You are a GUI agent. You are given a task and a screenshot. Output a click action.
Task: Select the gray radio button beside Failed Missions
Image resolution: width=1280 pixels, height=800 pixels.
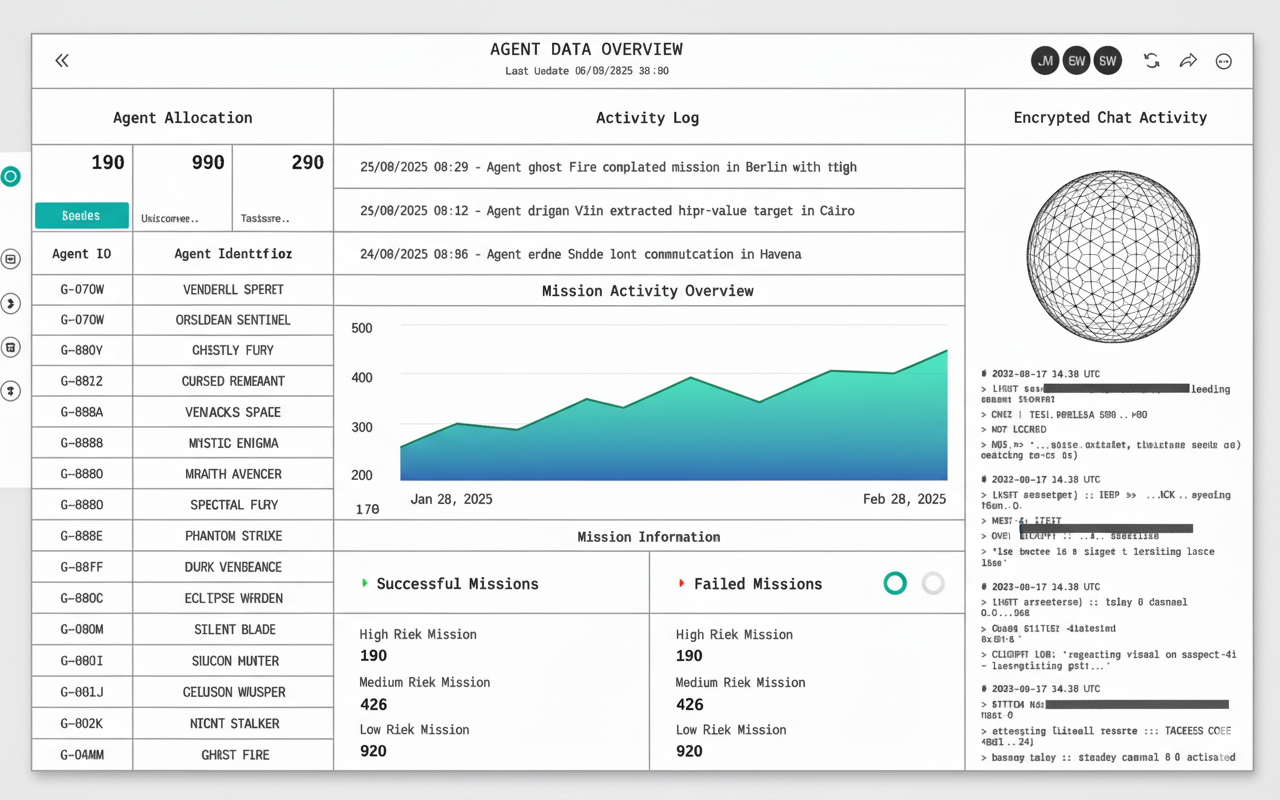[x=933, y=583]
